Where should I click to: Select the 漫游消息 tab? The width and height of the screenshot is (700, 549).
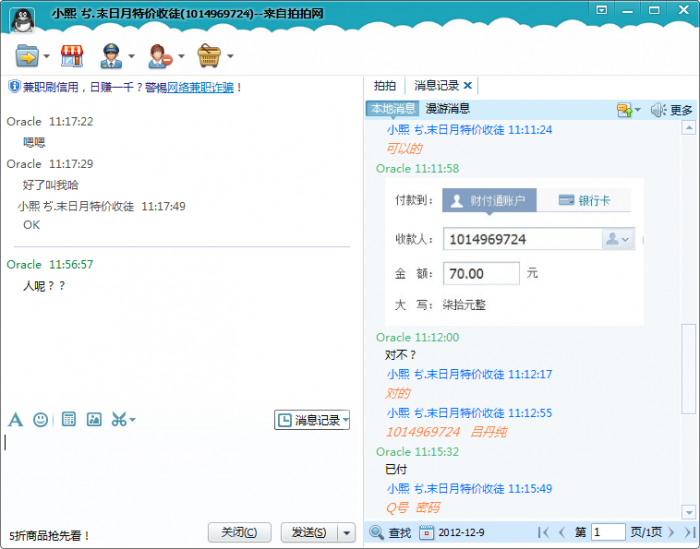447,108
